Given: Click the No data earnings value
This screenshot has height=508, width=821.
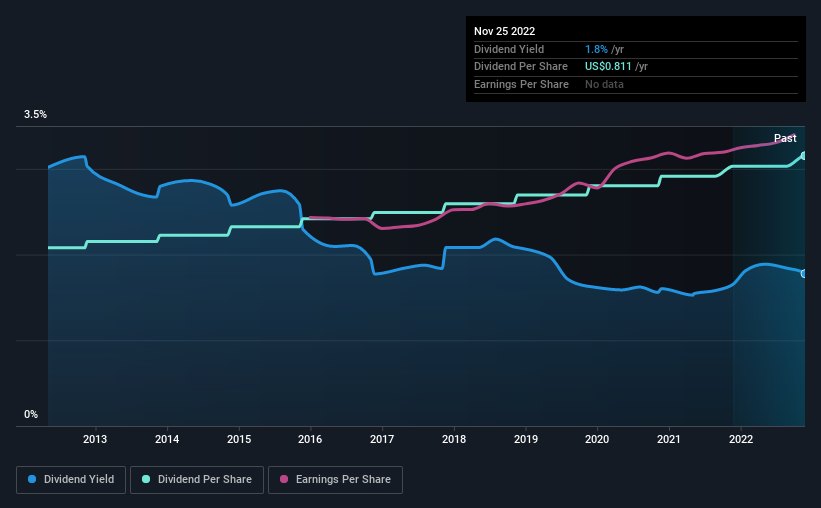Looking at the screenshot, I should 604,84.
